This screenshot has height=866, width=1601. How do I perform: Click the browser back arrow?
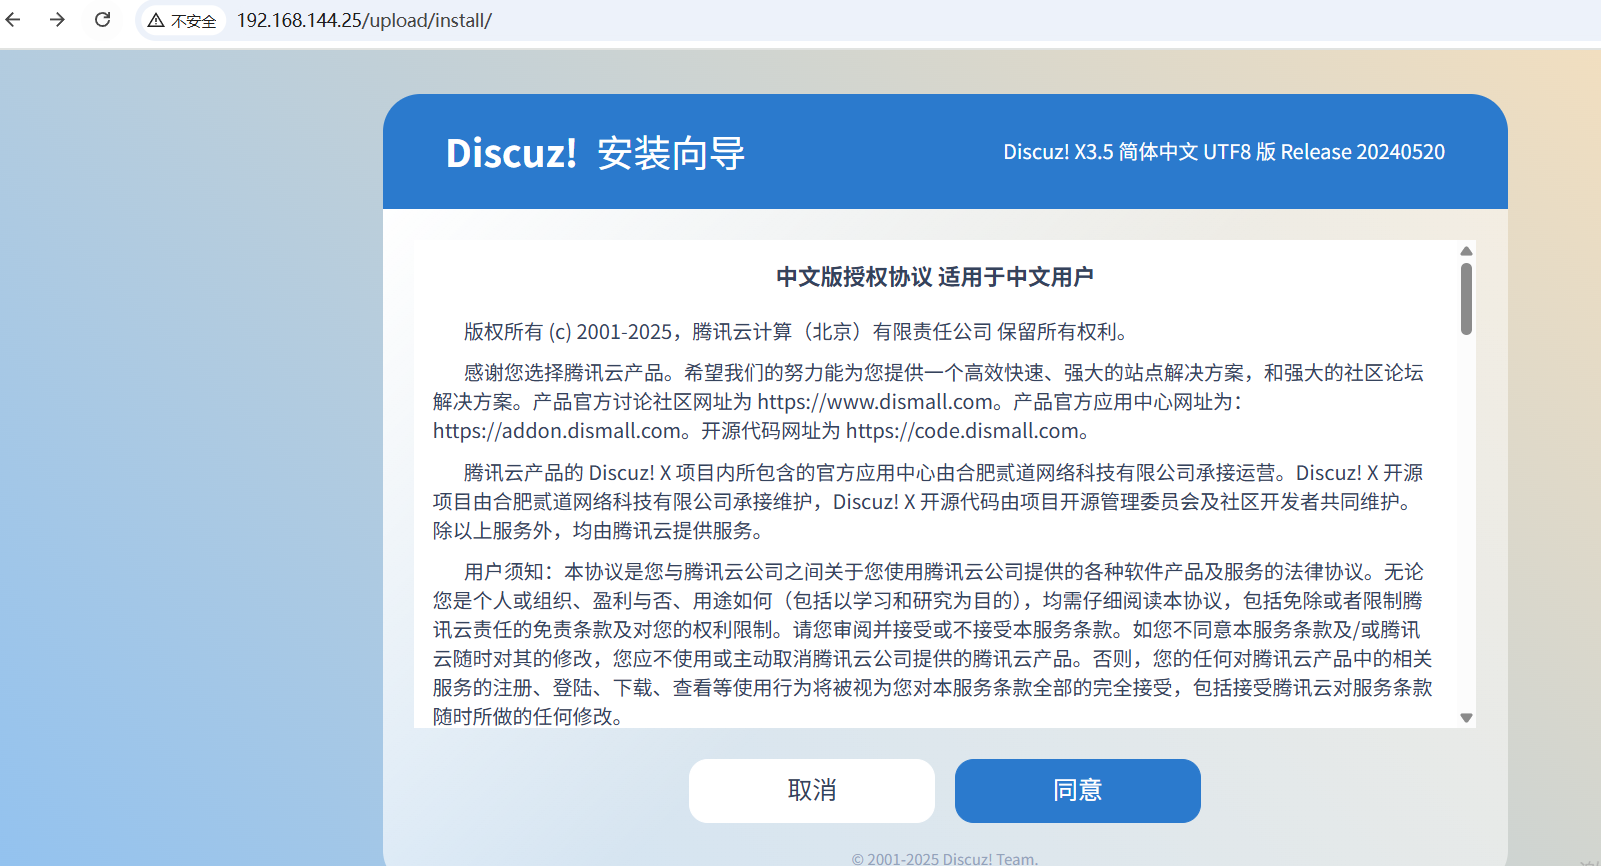(13, 19)
